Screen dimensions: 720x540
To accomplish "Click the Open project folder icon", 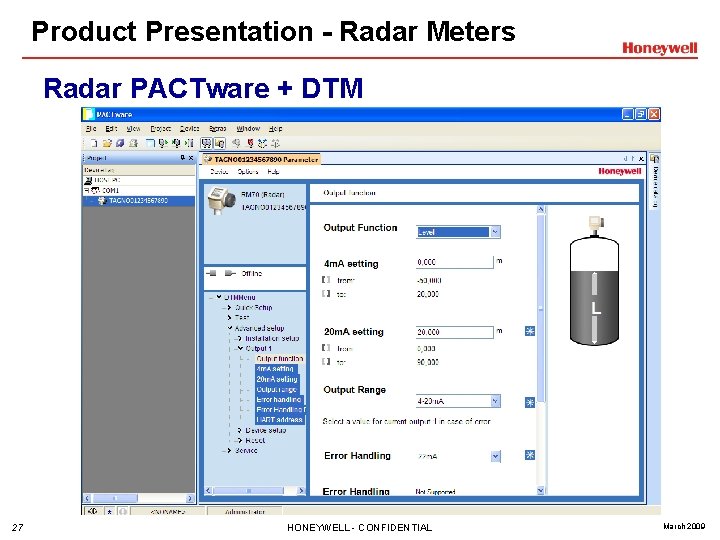I will 107,143.
